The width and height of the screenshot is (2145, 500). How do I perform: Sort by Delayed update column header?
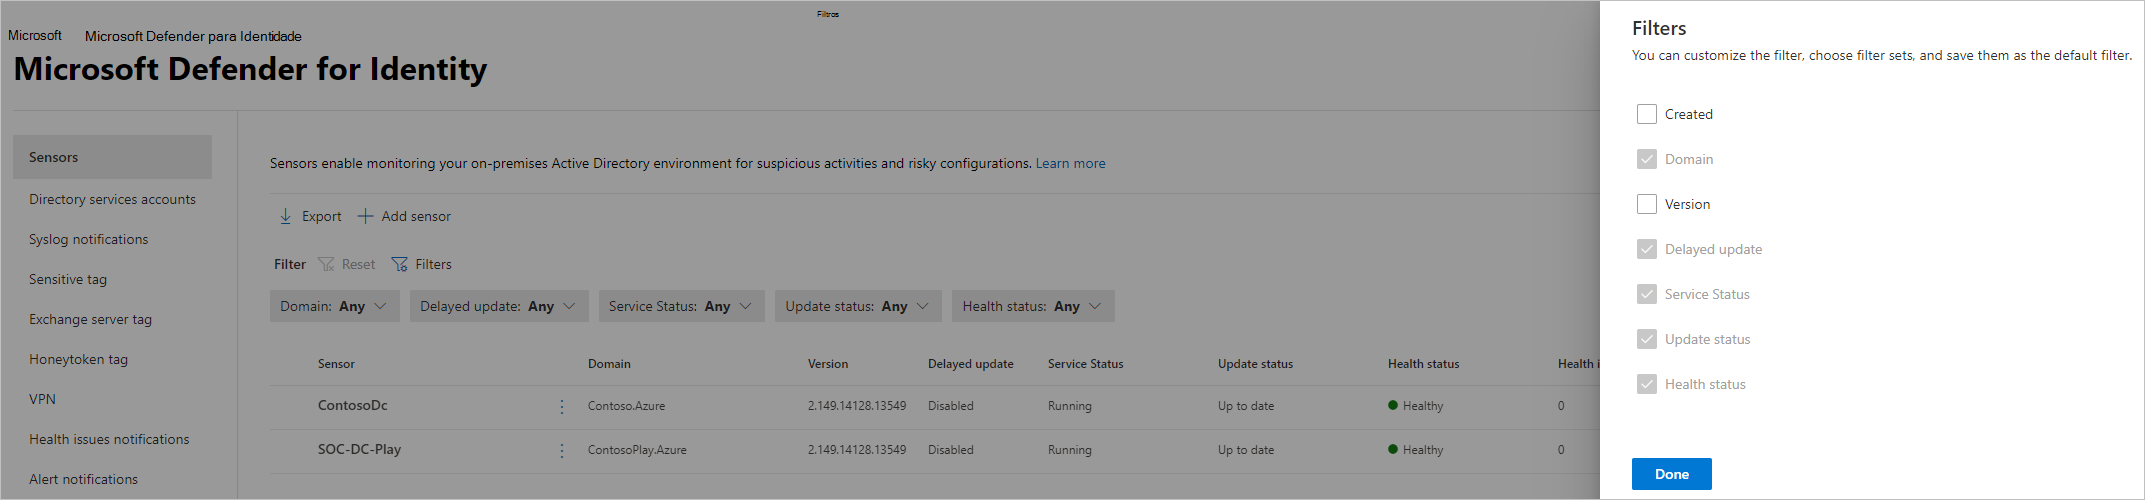tap(970, 364)
